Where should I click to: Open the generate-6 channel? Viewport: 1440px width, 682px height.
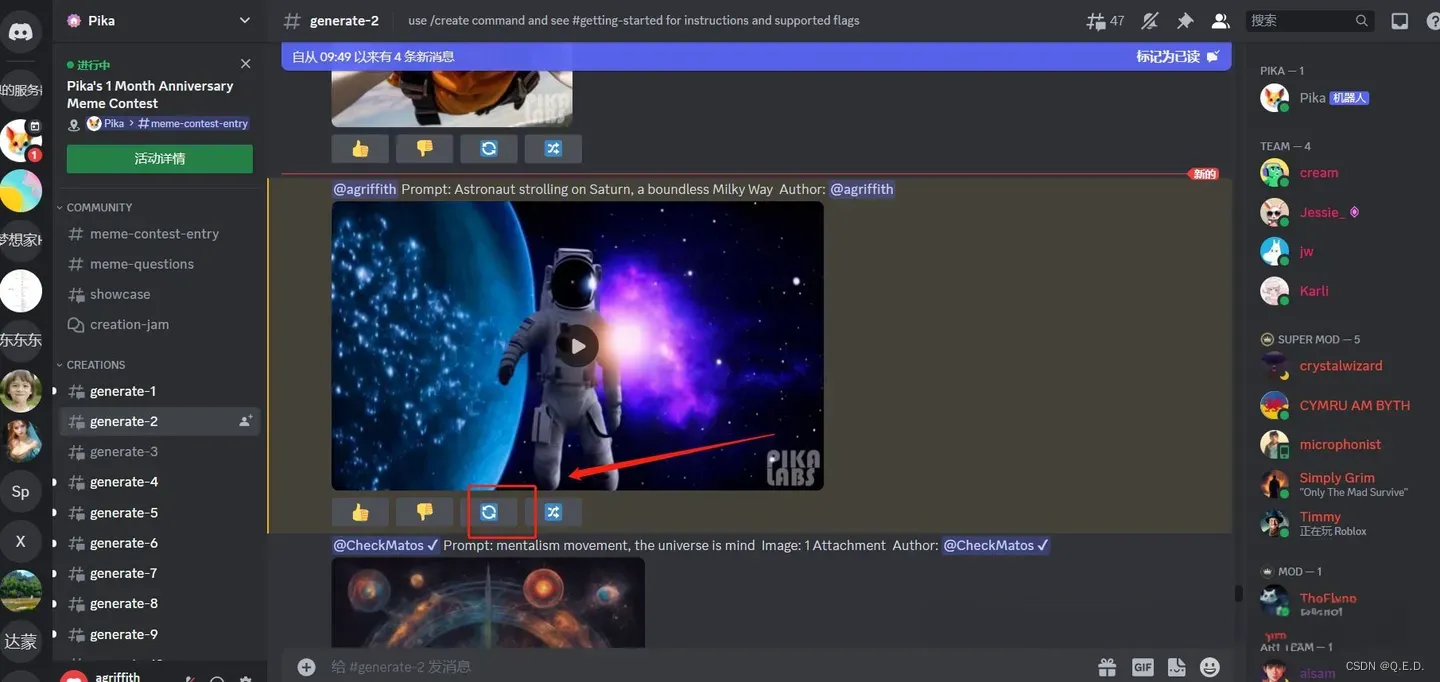[160, 543]
